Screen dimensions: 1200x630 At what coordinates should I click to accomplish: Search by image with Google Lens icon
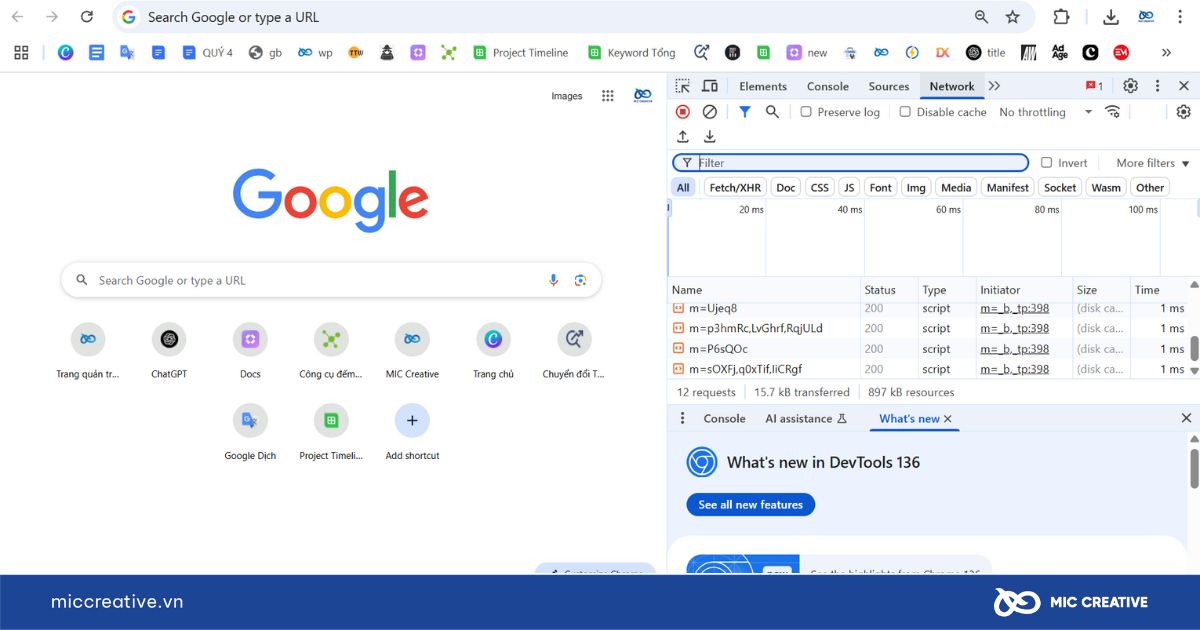point(580,280)
